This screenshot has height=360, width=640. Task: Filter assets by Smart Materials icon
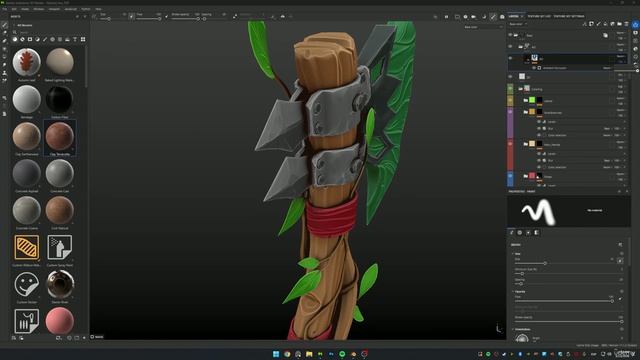tap(22, 39)
